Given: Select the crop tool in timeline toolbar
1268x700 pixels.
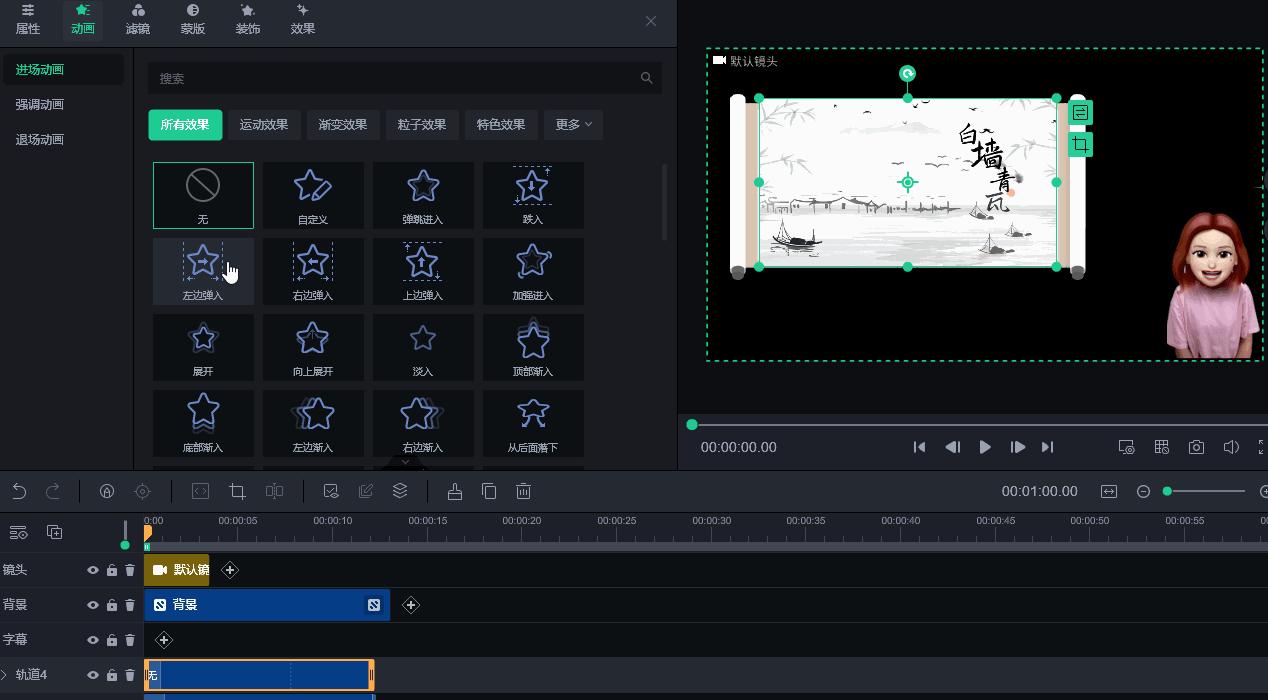Looking at the screenshot, I should point(237,491).
